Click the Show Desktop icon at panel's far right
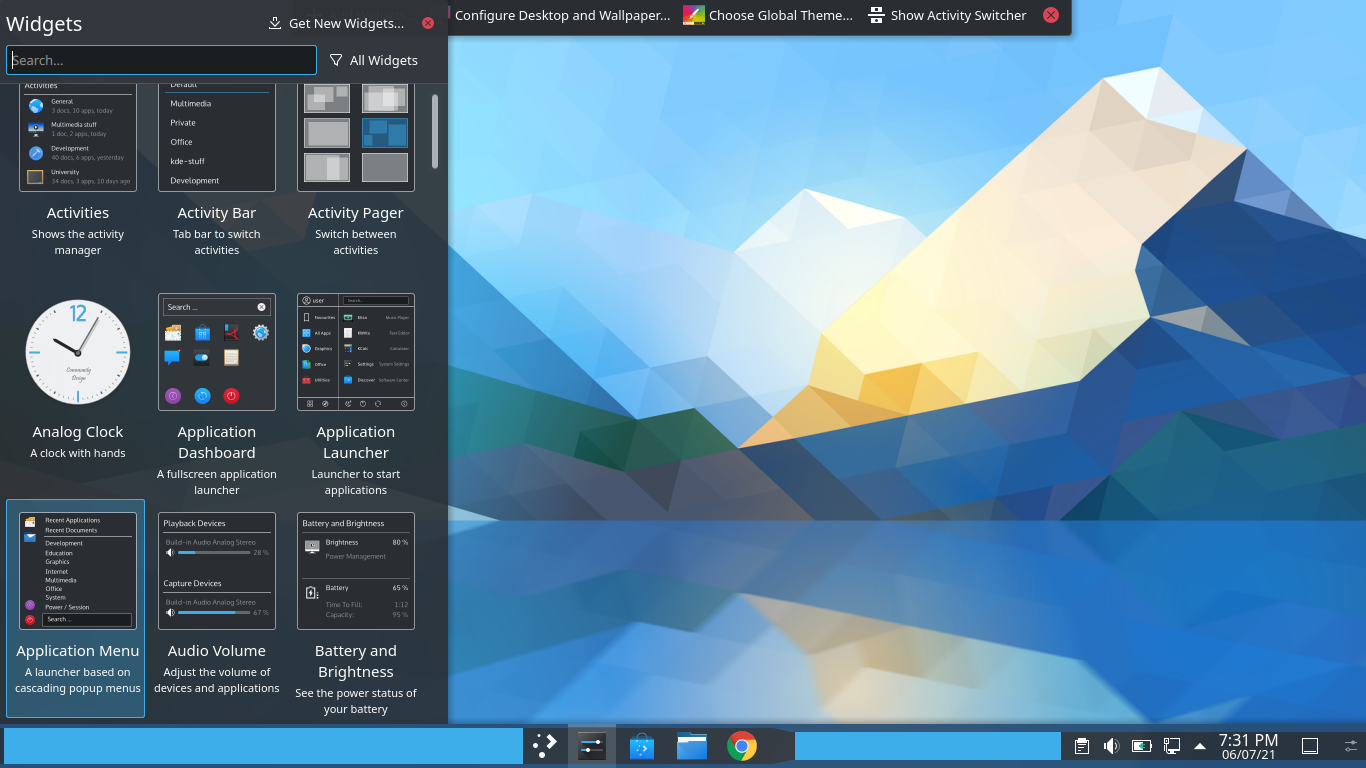1366x768 pixels. [x=1309, y=744]
